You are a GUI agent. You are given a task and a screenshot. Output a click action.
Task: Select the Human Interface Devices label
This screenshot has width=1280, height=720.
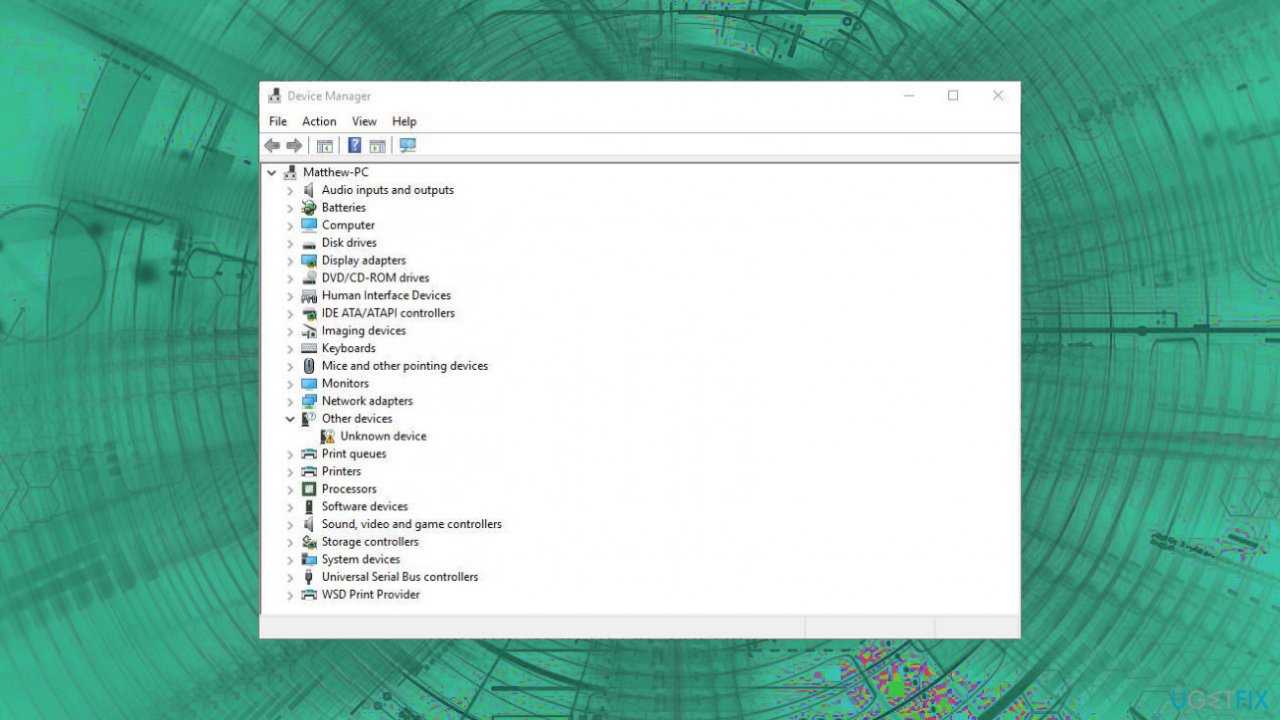(386, 296)
